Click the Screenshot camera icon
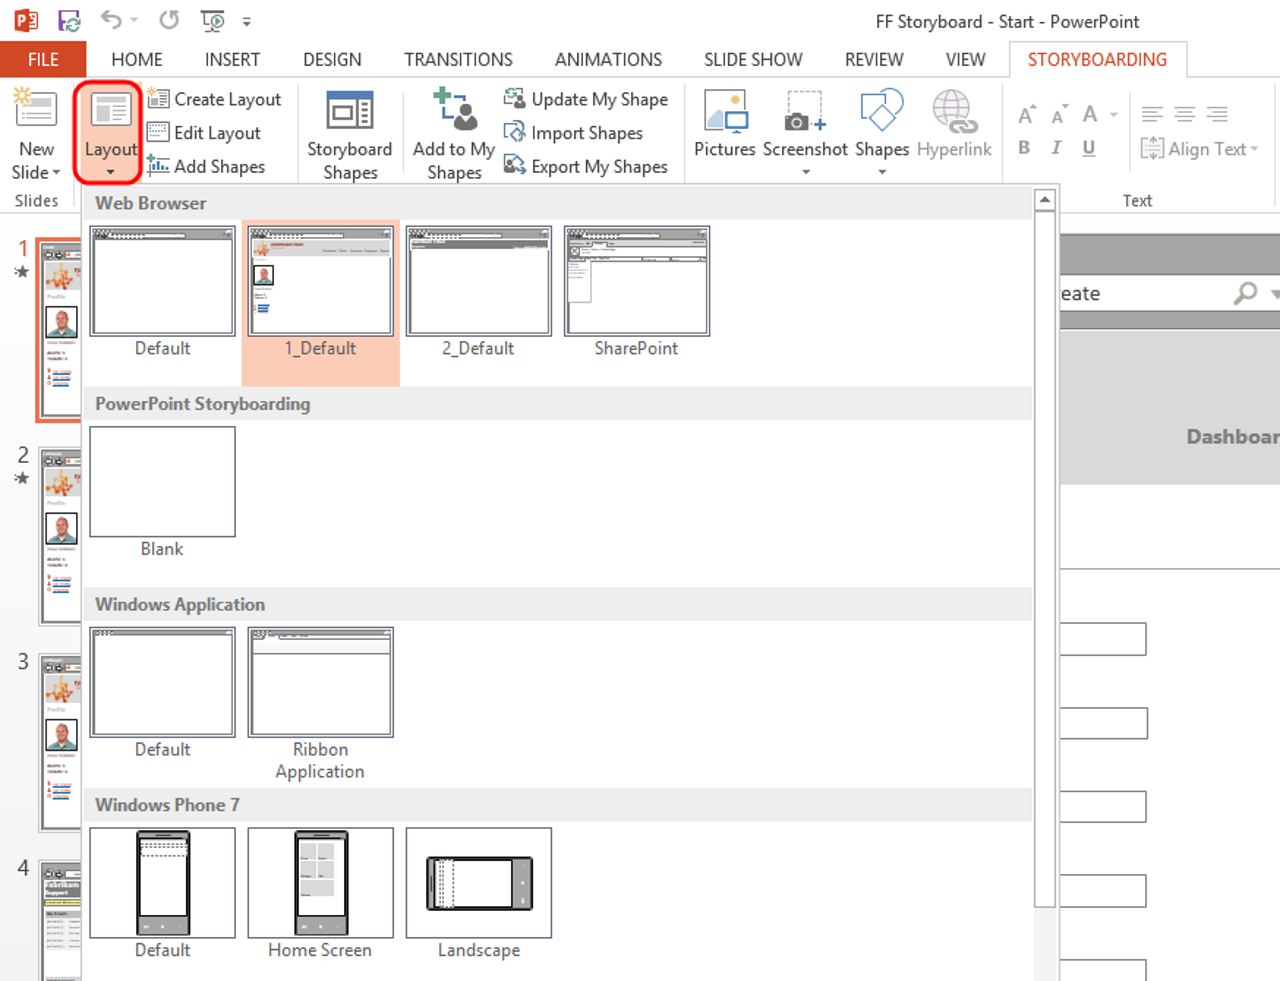Screen dimensions: 1280x981 [x=805, y=112]
